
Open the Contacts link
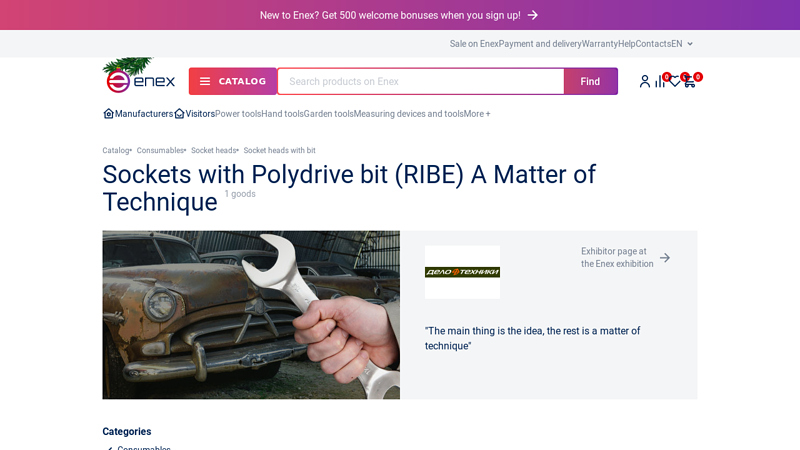coord(653,44)
